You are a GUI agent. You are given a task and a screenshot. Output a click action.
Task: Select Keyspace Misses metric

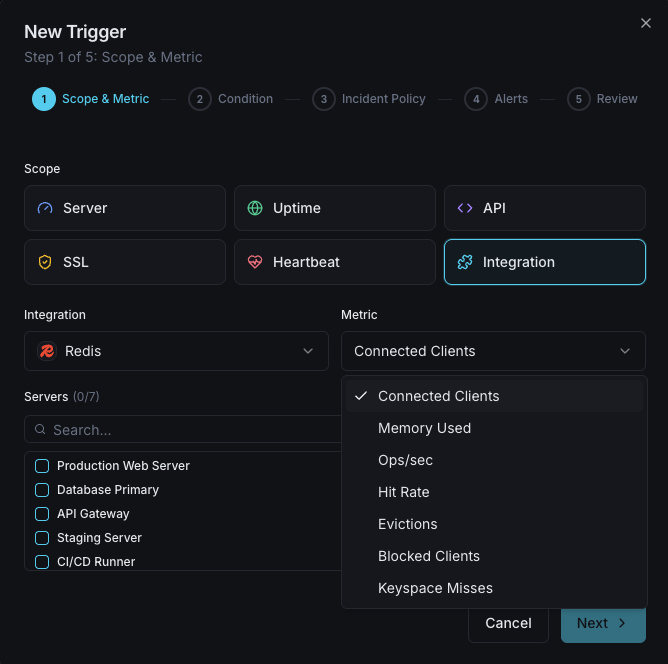(494, 588)
